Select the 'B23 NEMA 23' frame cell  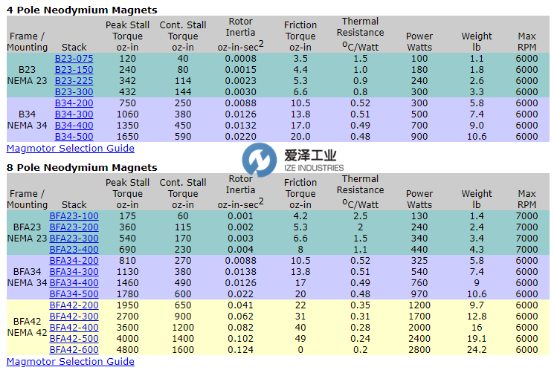(x=27, y=75)
